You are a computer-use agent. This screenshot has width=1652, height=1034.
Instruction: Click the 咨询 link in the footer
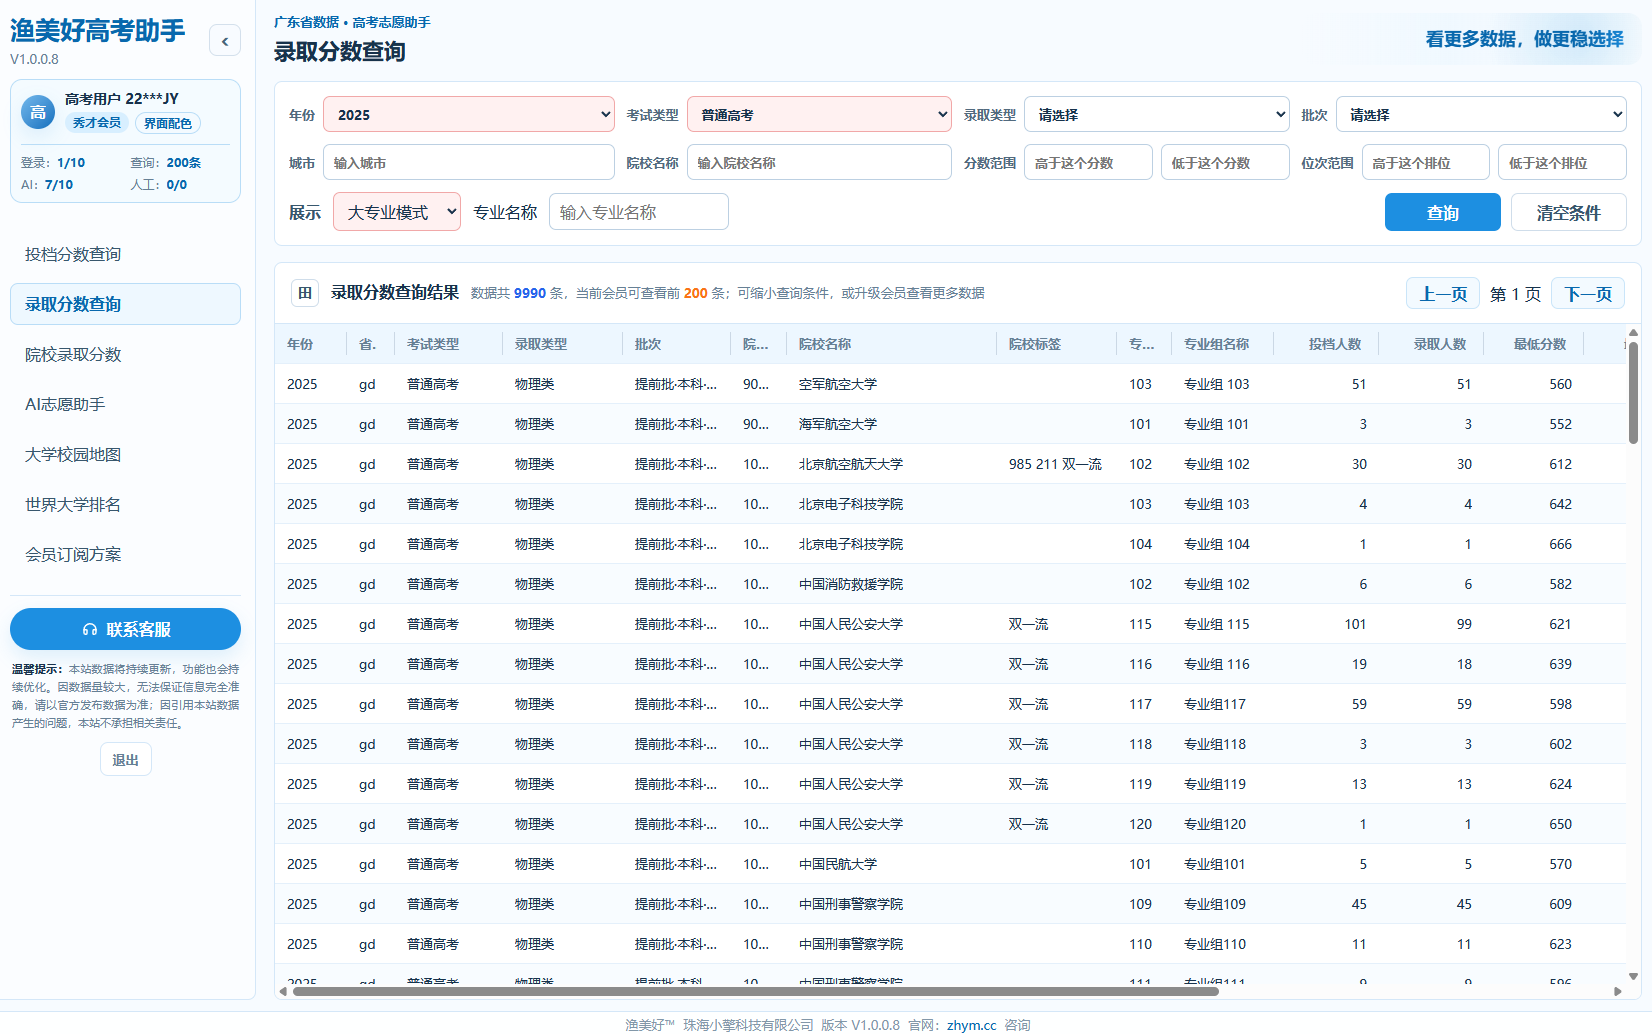(x=1017, y=1025)
